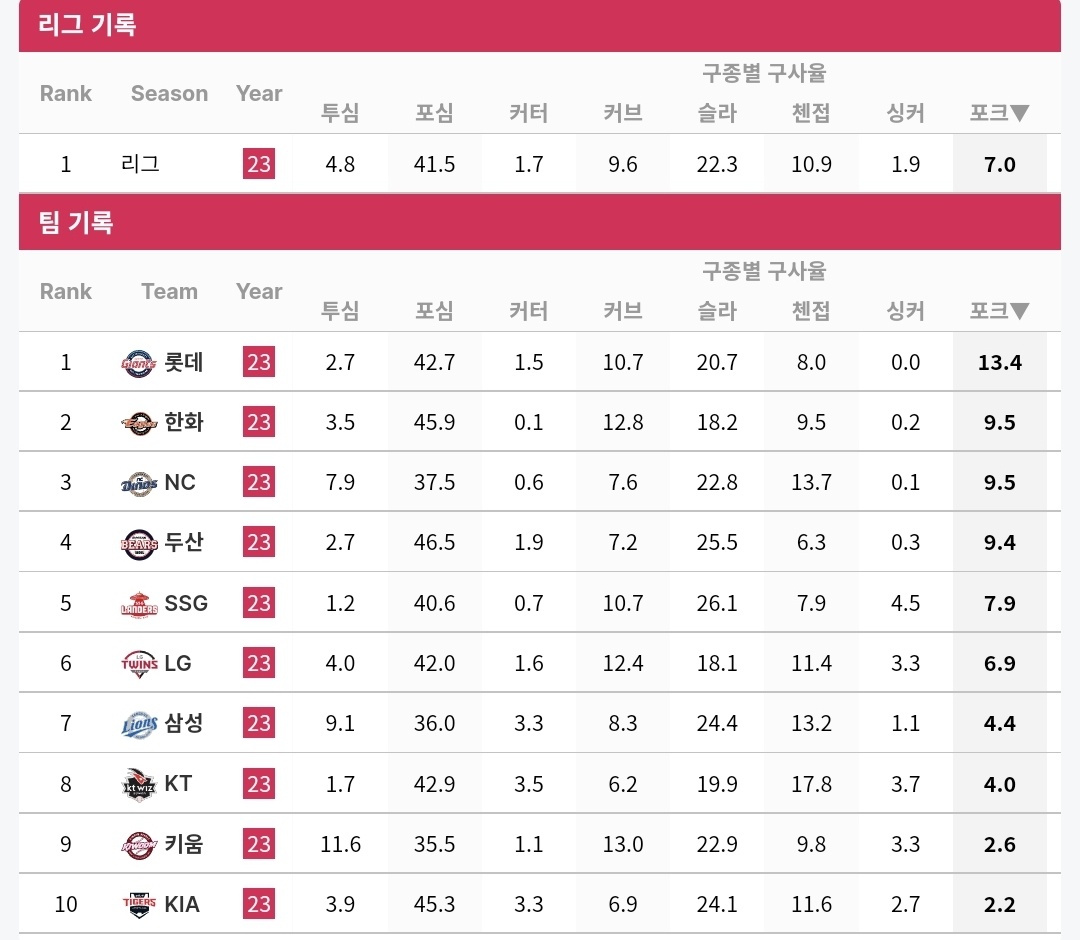The image size is (1080, 940).
Task: Click the Kiwoom Heroes team logo
Action: click(139, 844)
